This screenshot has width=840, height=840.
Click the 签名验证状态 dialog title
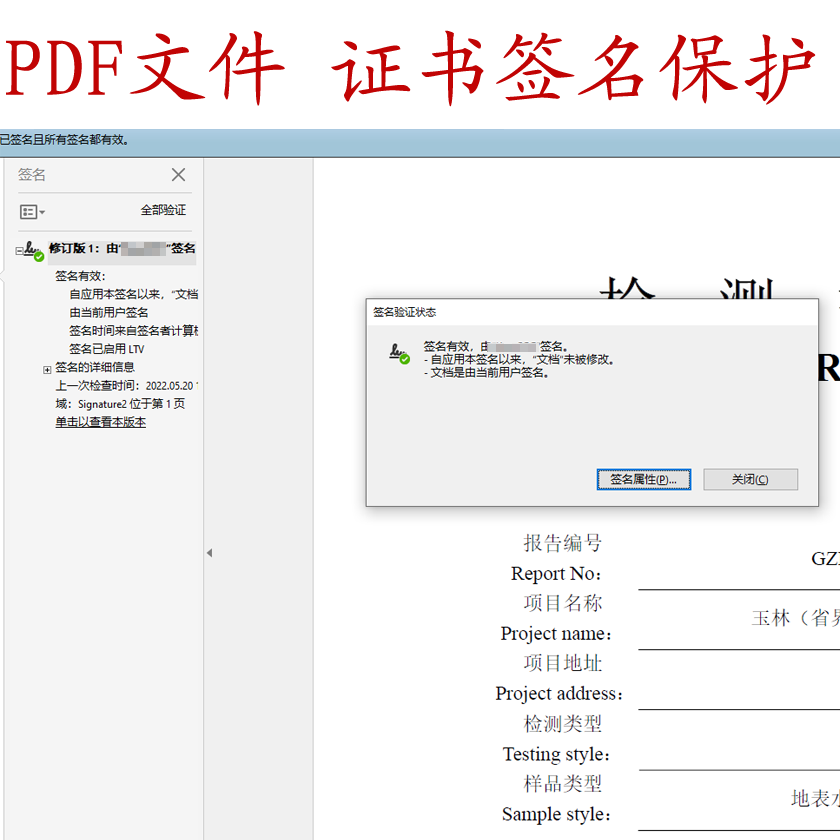pyautogui.click(x=404, y=312)
